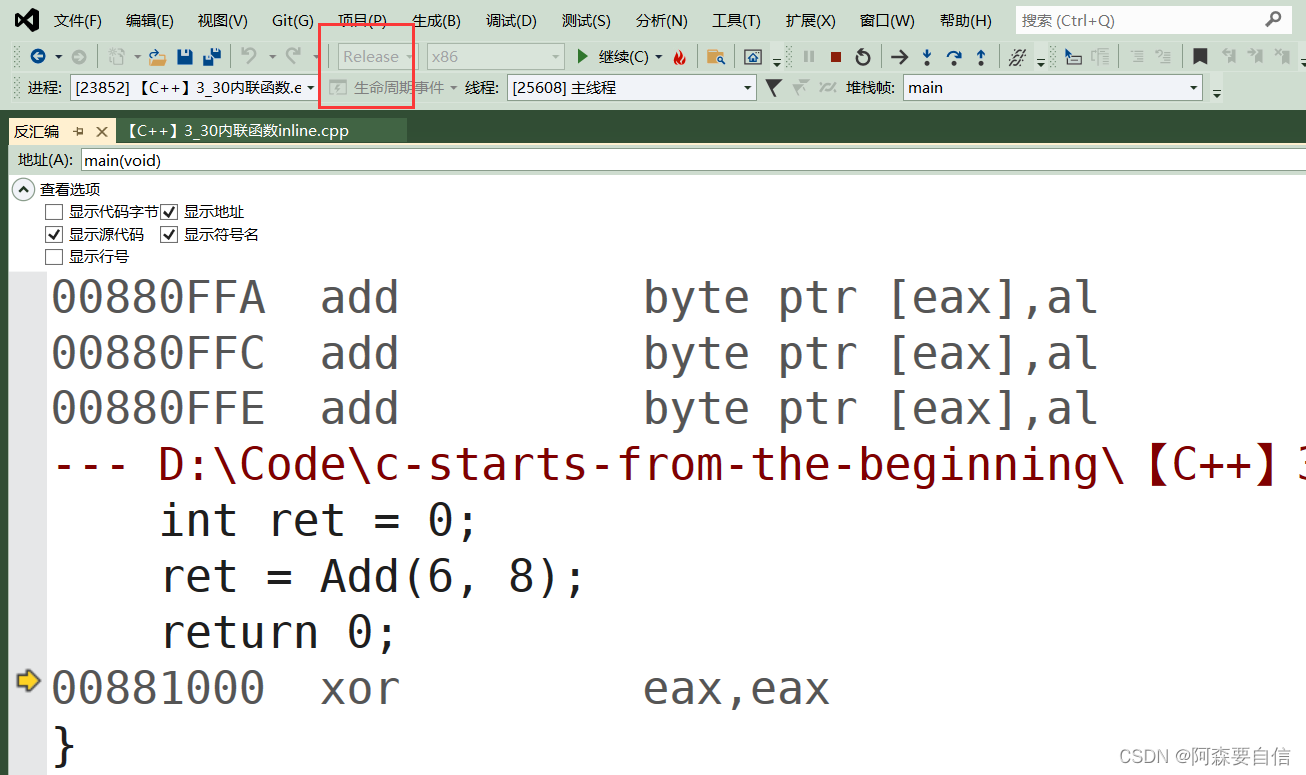
Task: Uncheck the 显示地址 checkbox
Action: (169, 212)
